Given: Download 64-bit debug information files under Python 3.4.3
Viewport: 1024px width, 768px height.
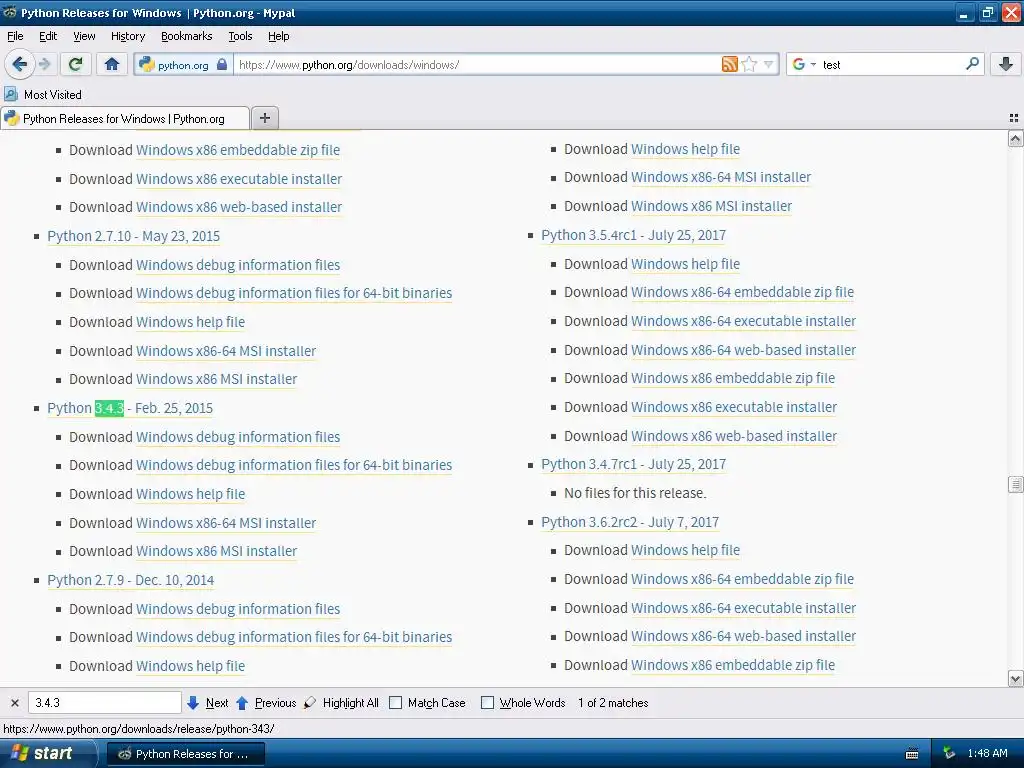Looking at the screenshot, I should coord(294,465).
